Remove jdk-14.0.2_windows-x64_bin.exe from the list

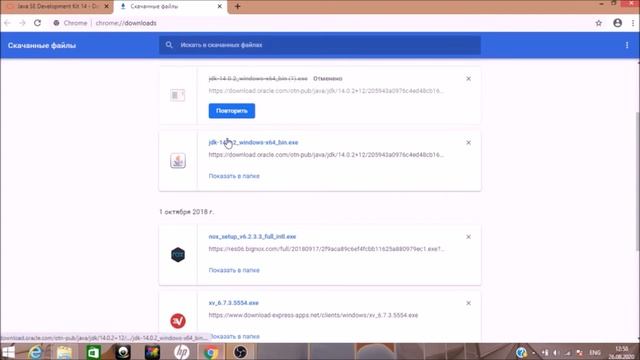pos(469,143)
